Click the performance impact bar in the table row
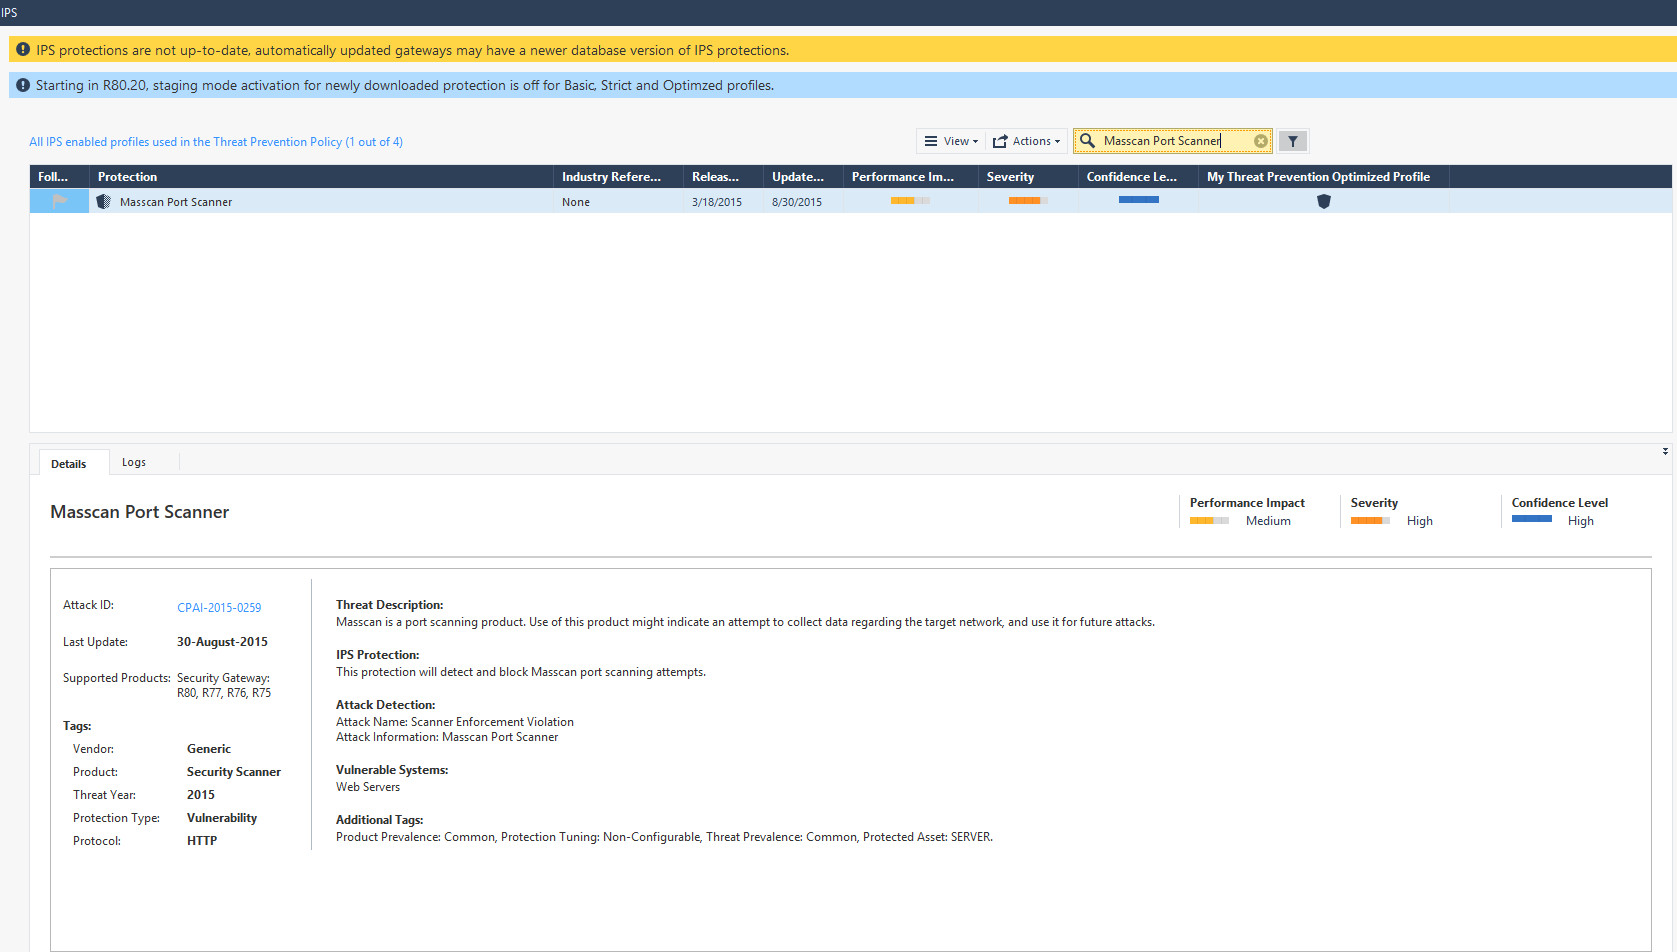1677x952 pixels. [910, 201]
